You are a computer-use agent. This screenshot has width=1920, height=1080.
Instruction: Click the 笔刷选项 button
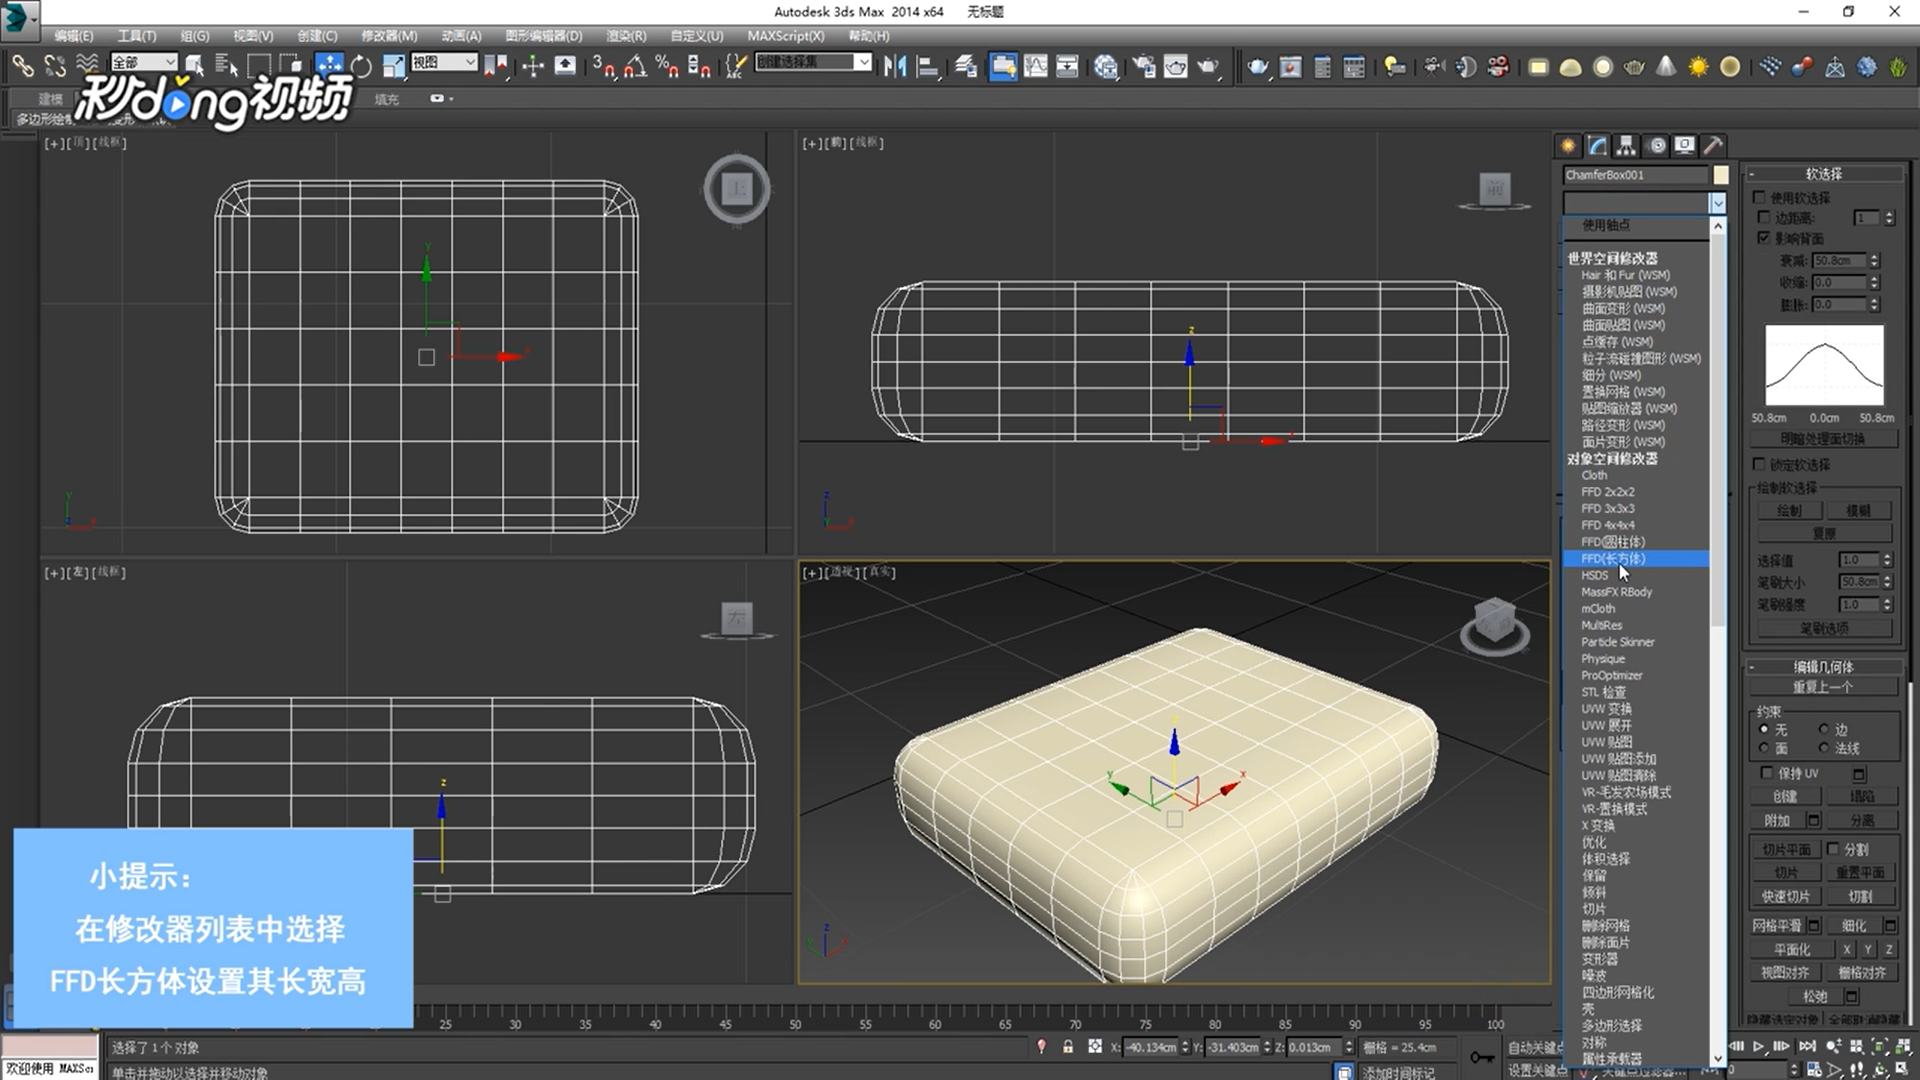click(x=1824, y=629)
